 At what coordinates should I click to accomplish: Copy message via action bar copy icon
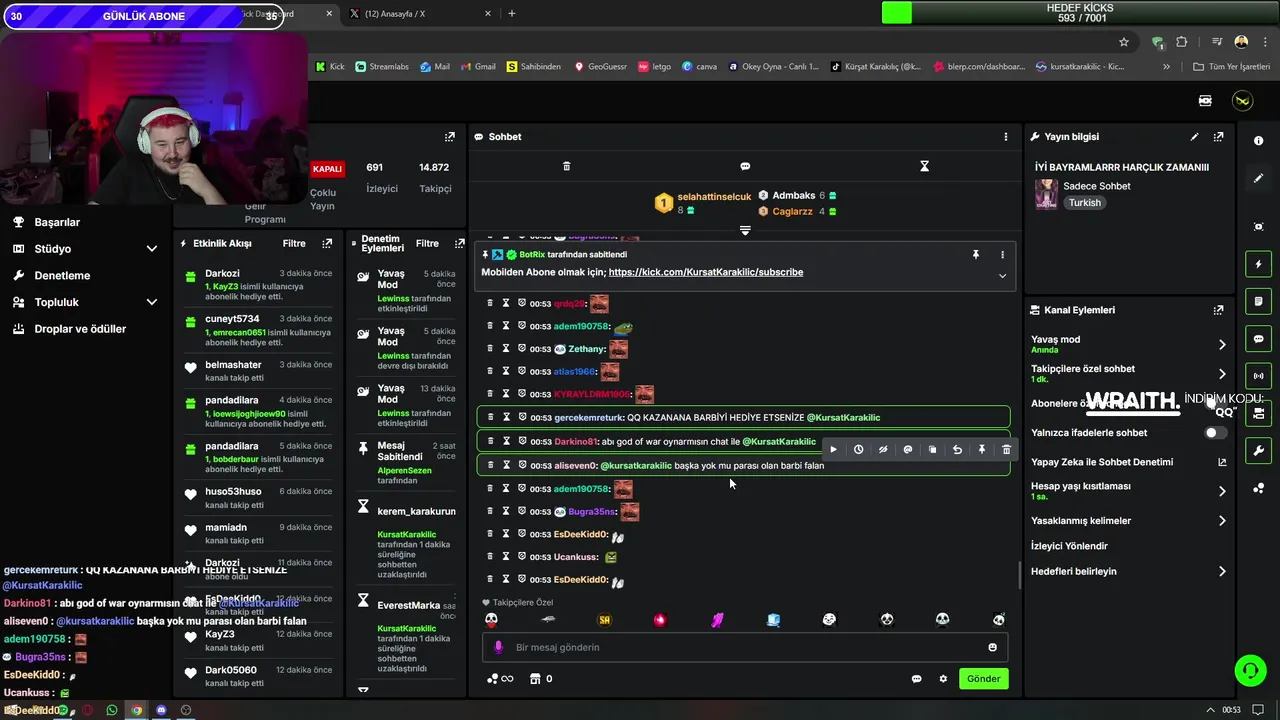[932, 450]
